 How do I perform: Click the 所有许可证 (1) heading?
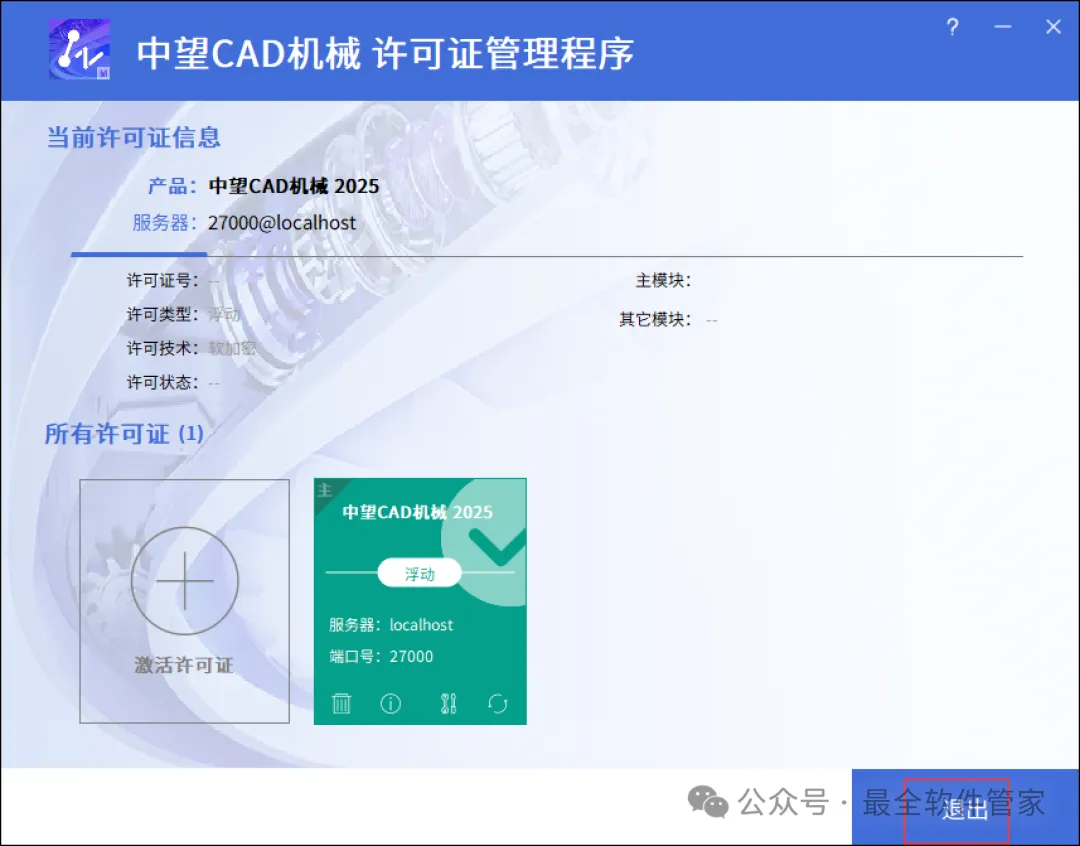(x=124, y=433)
